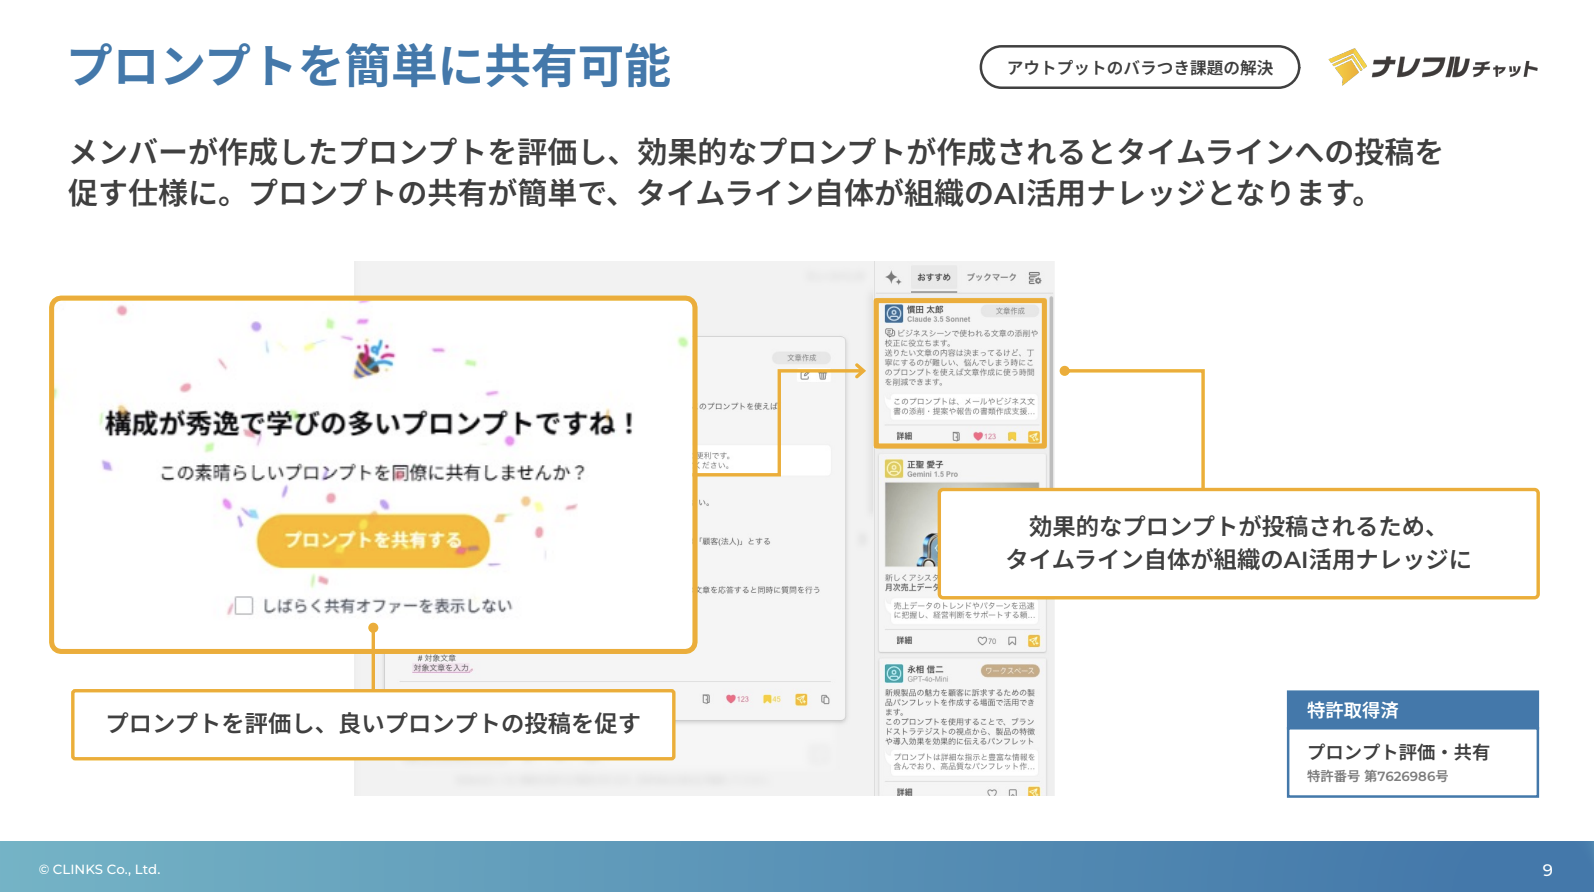Click the heart icon on 正聖 愛子's card
The width and height of the screenshot is (1594, 892).
click(x=982, y=641)
